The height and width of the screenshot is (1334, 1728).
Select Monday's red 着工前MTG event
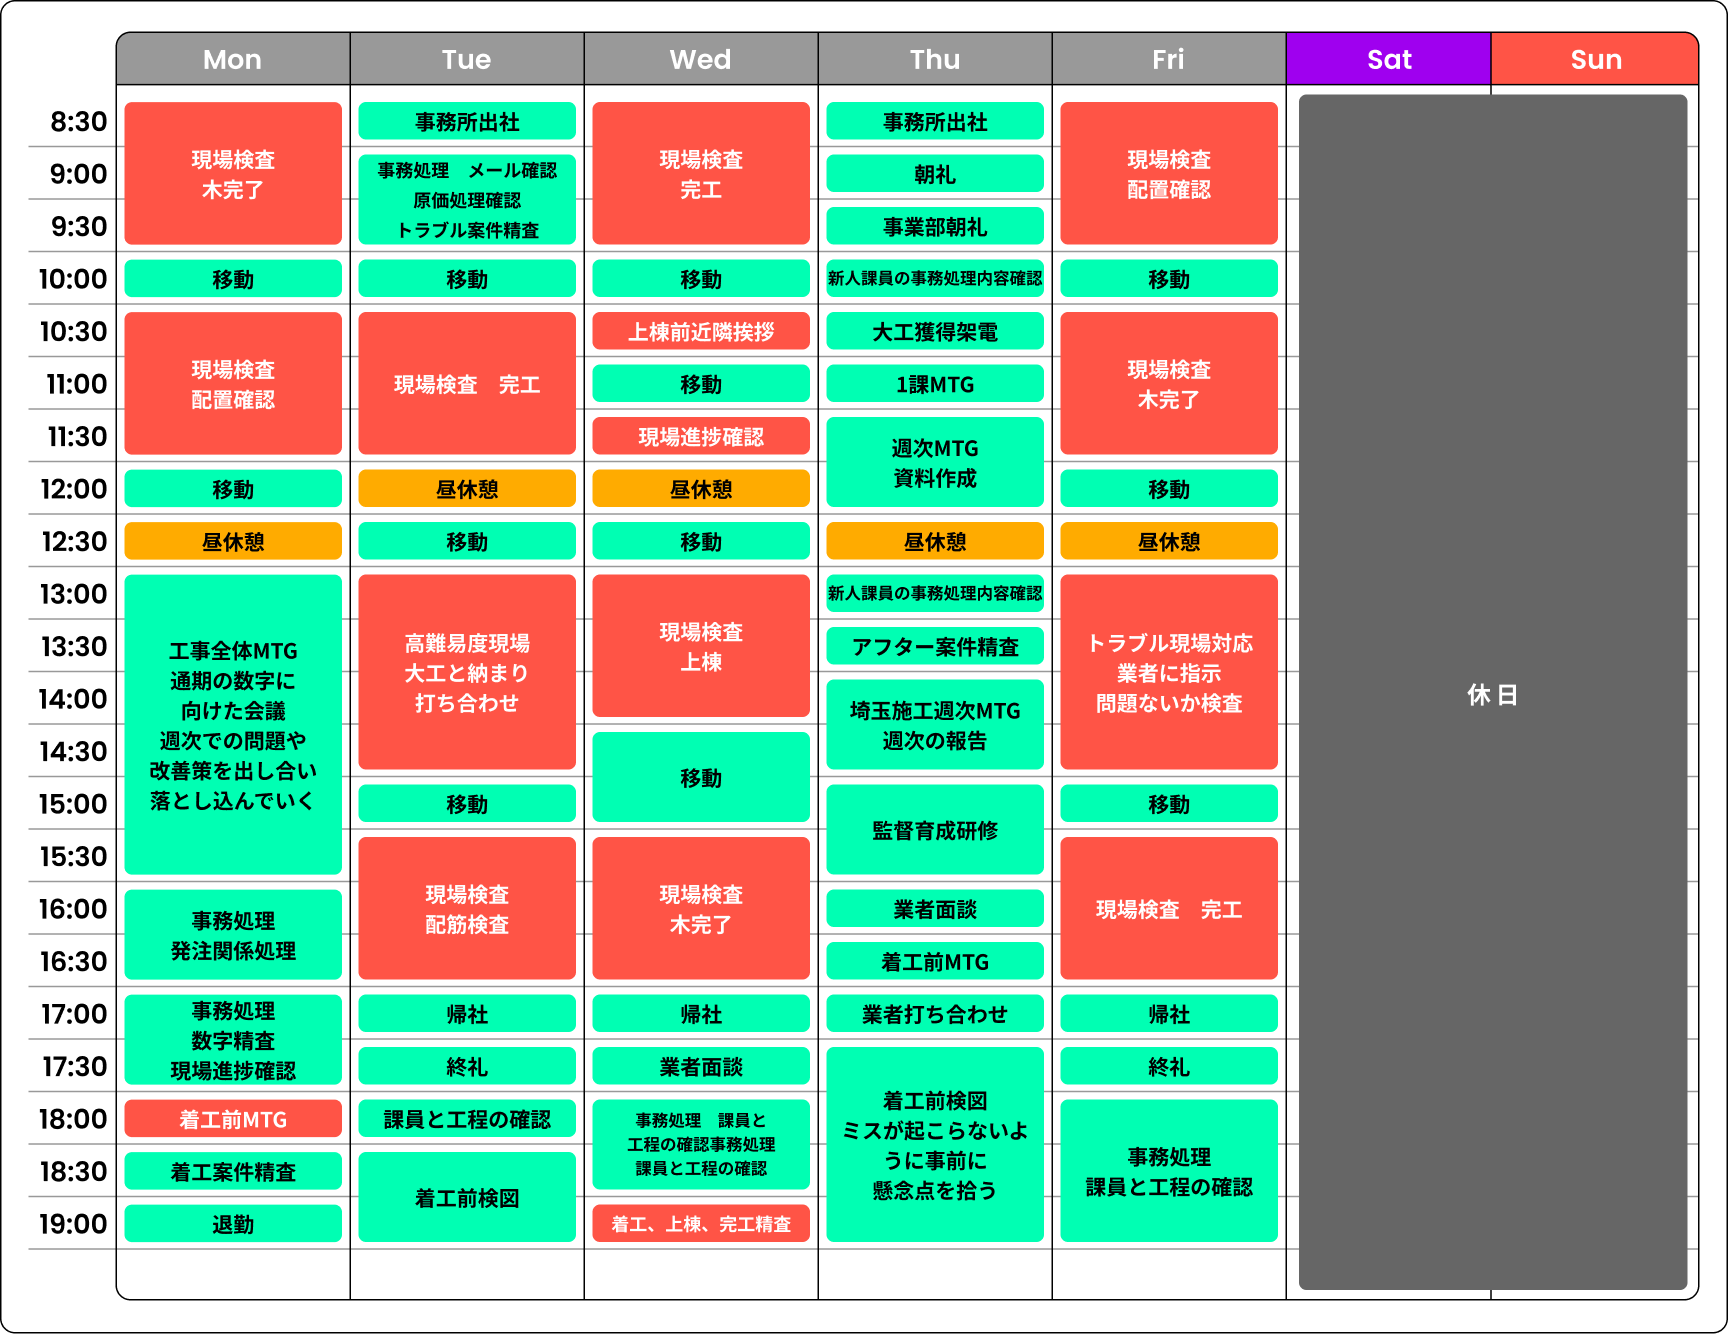233,1119
